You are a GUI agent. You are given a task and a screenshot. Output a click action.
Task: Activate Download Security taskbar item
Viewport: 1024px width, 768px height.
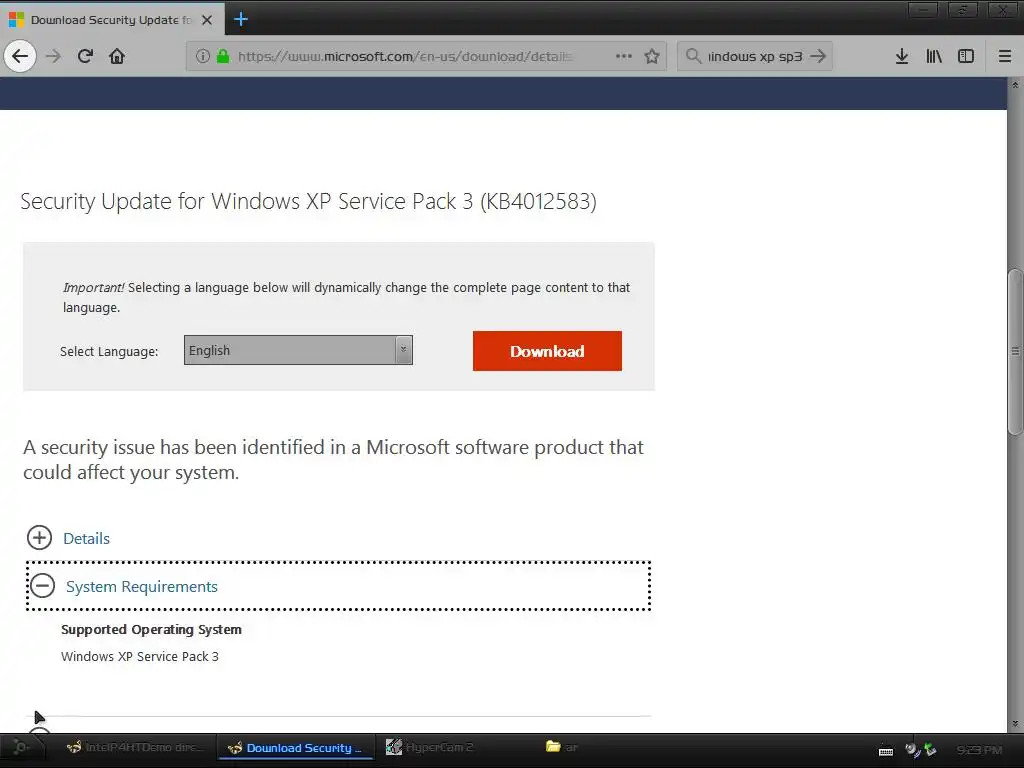[x=296, y=748]
